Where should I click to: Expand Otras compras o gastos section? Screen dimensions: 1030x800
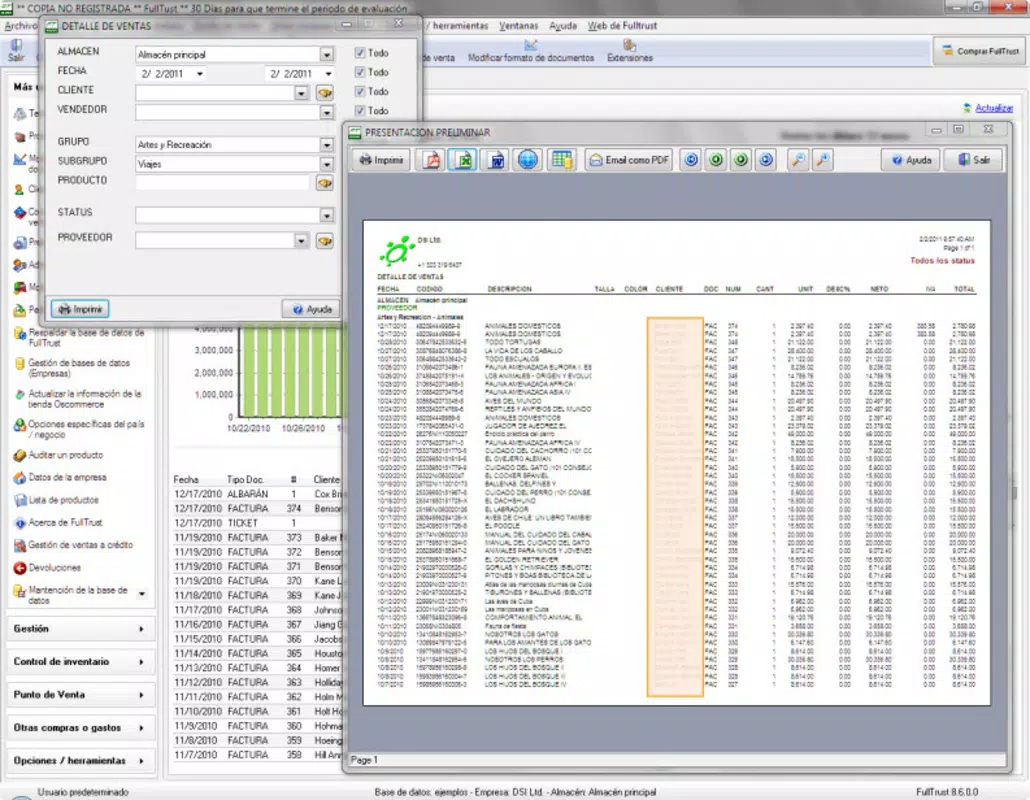tap(80, 728)
